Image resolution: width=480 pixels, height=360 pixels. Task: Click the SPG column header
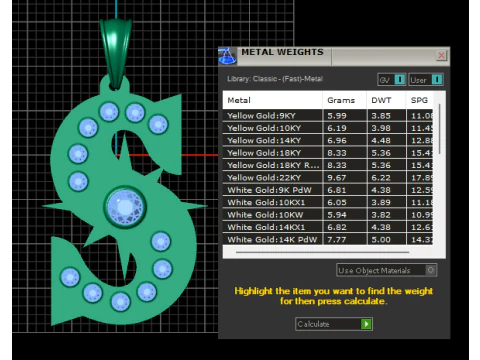(419, 100)
